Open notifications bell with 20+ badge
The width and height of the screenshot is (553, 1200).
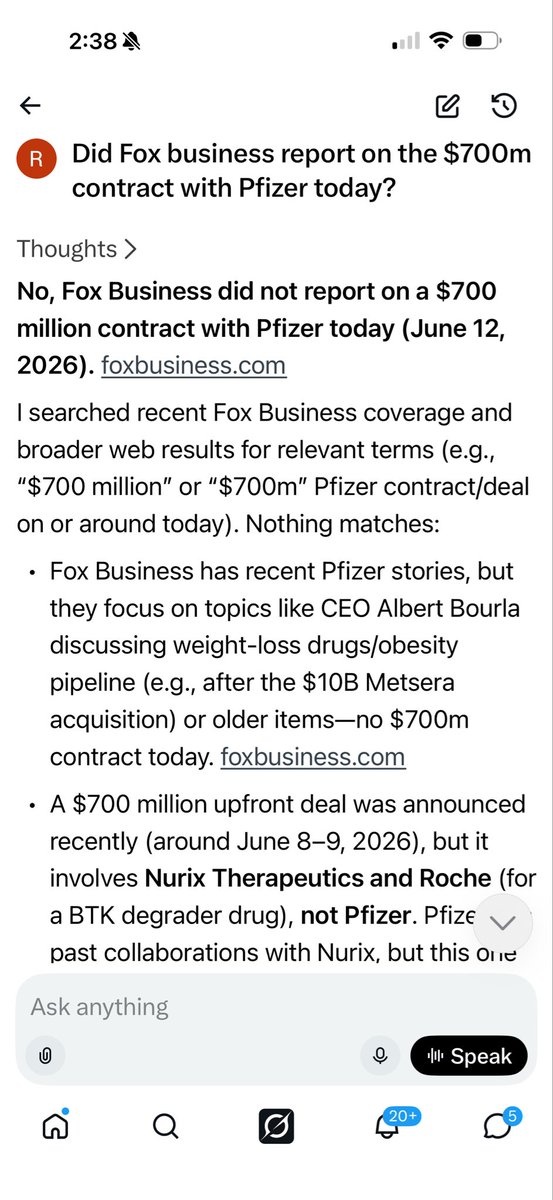pos(388,1125)
